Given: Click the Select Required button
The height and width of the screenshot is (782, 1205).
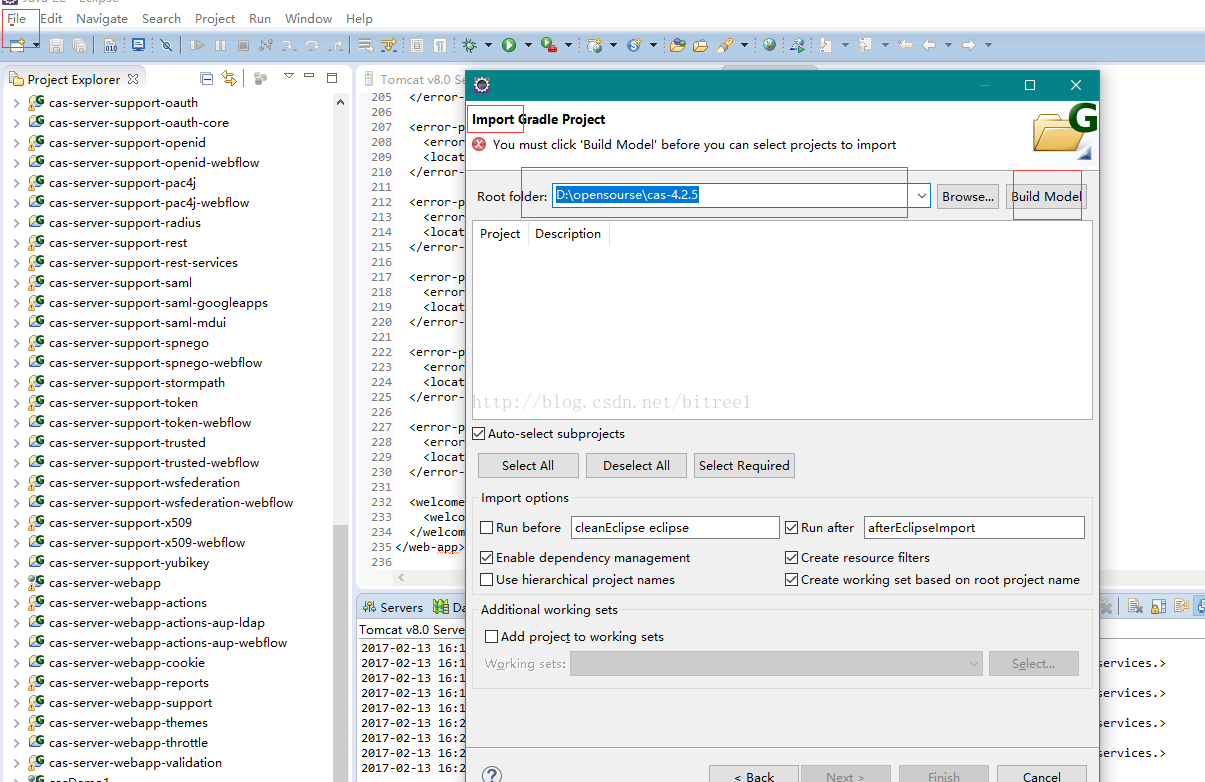Looking at the screenshot, I should point(744,465).
